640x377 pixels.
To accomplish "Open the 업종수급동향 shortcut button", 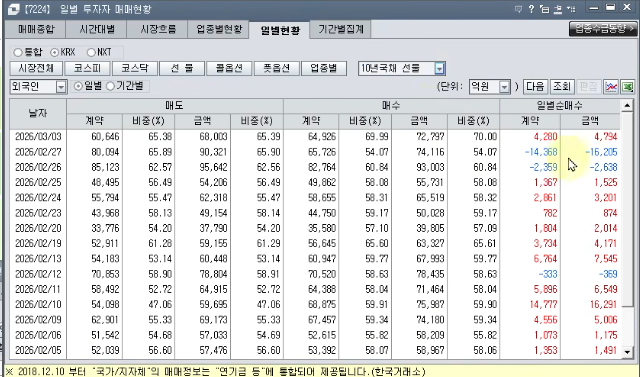I will pyautogui.click(x=603, y=29).
